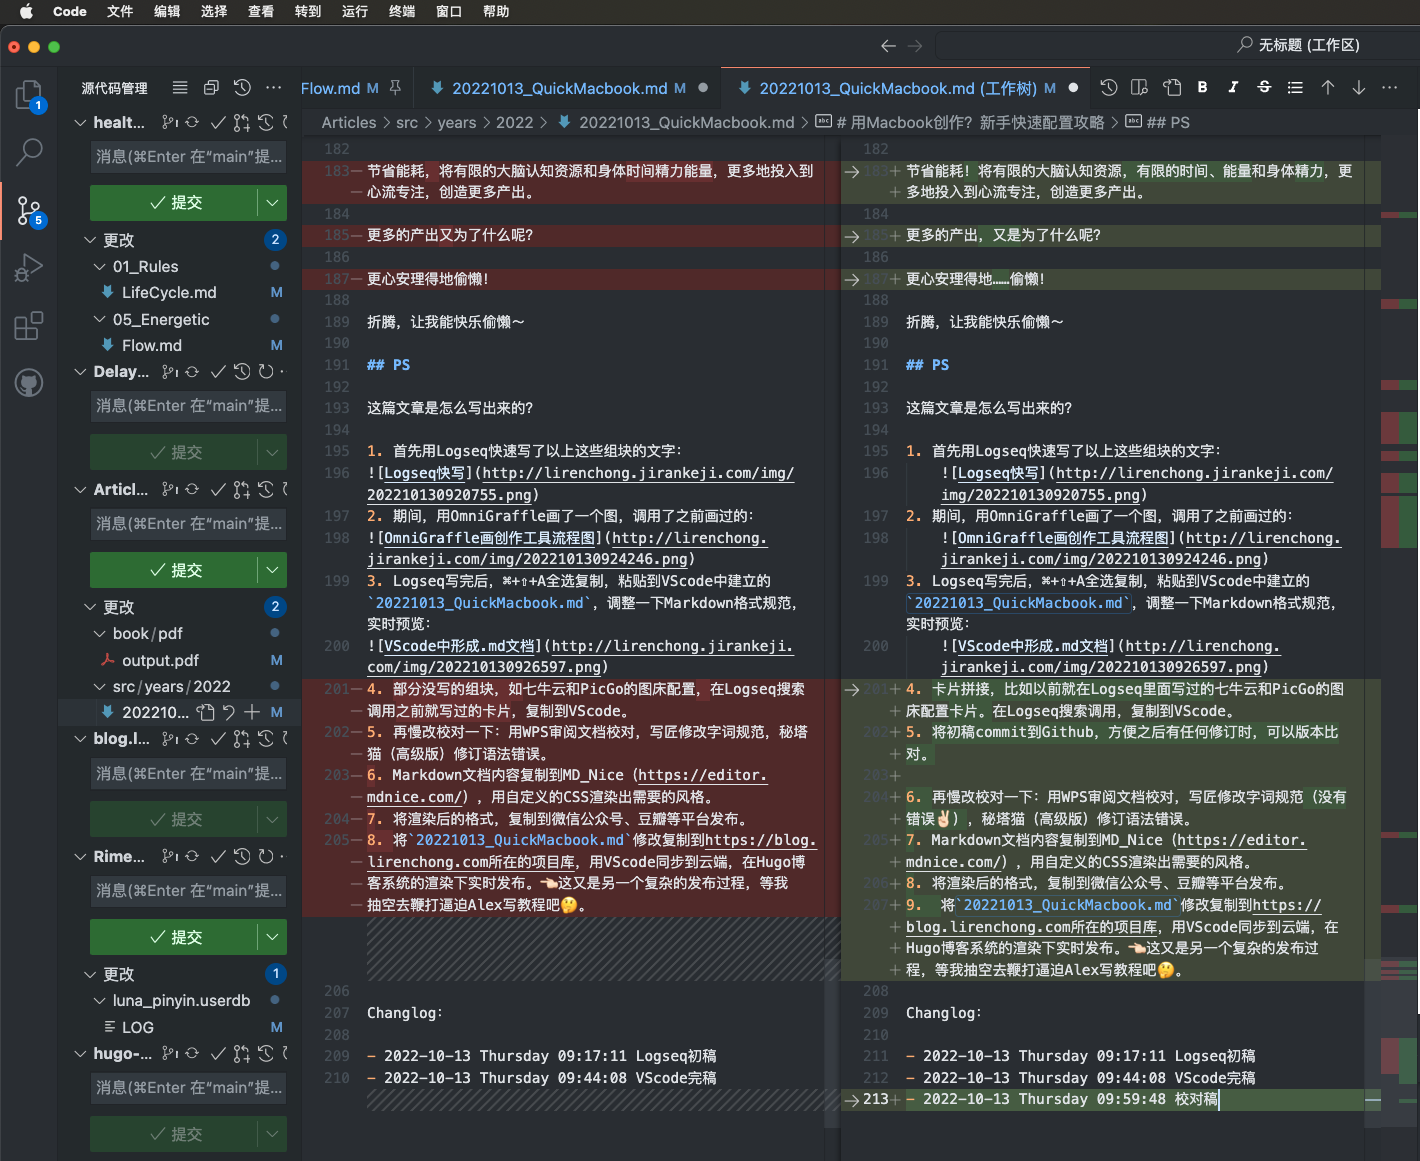Open the Source Control view icon
The width and height of the screenshot is (1420, 1161).
coord(29,210)
